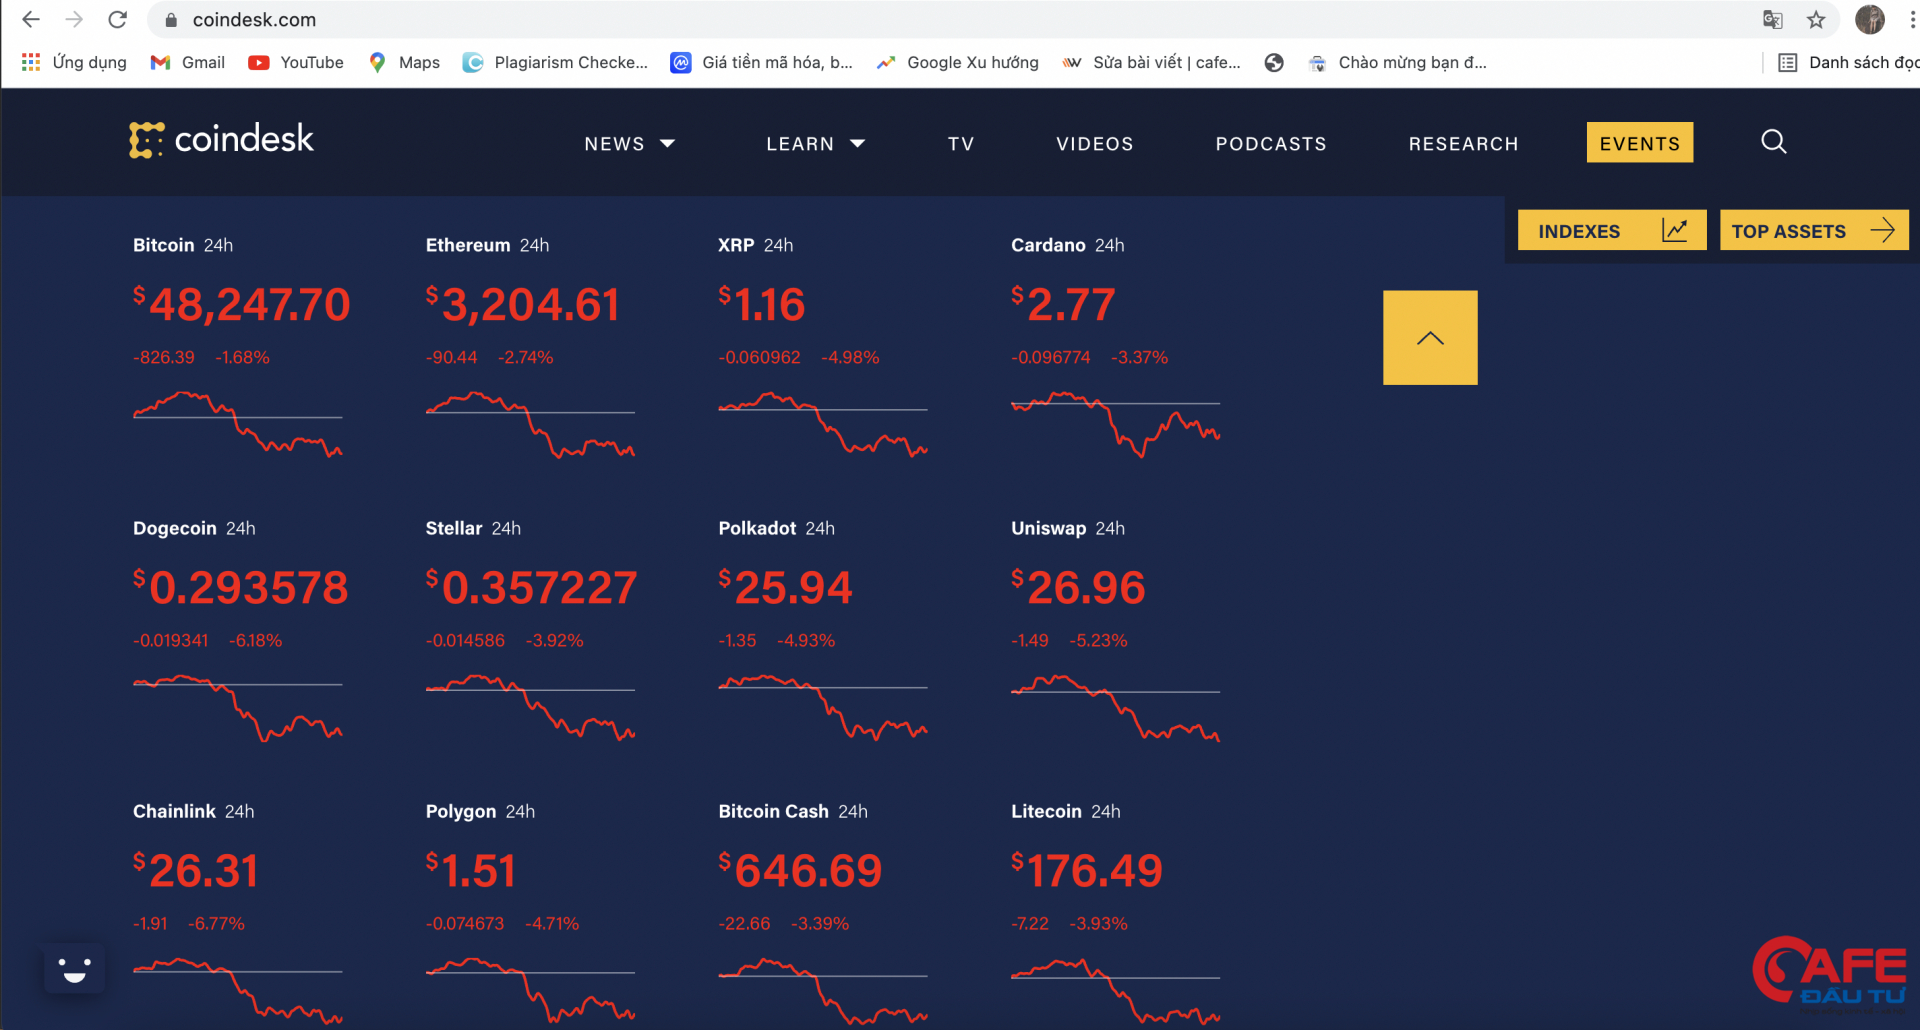
Task: Click the Dogecoin price $0.293578
Action: (241, 587)
